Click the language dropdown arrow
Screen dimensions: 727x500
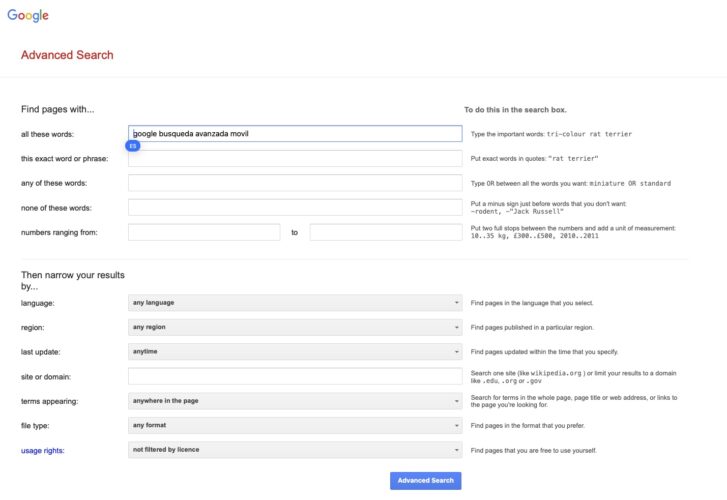pos(456,302)
